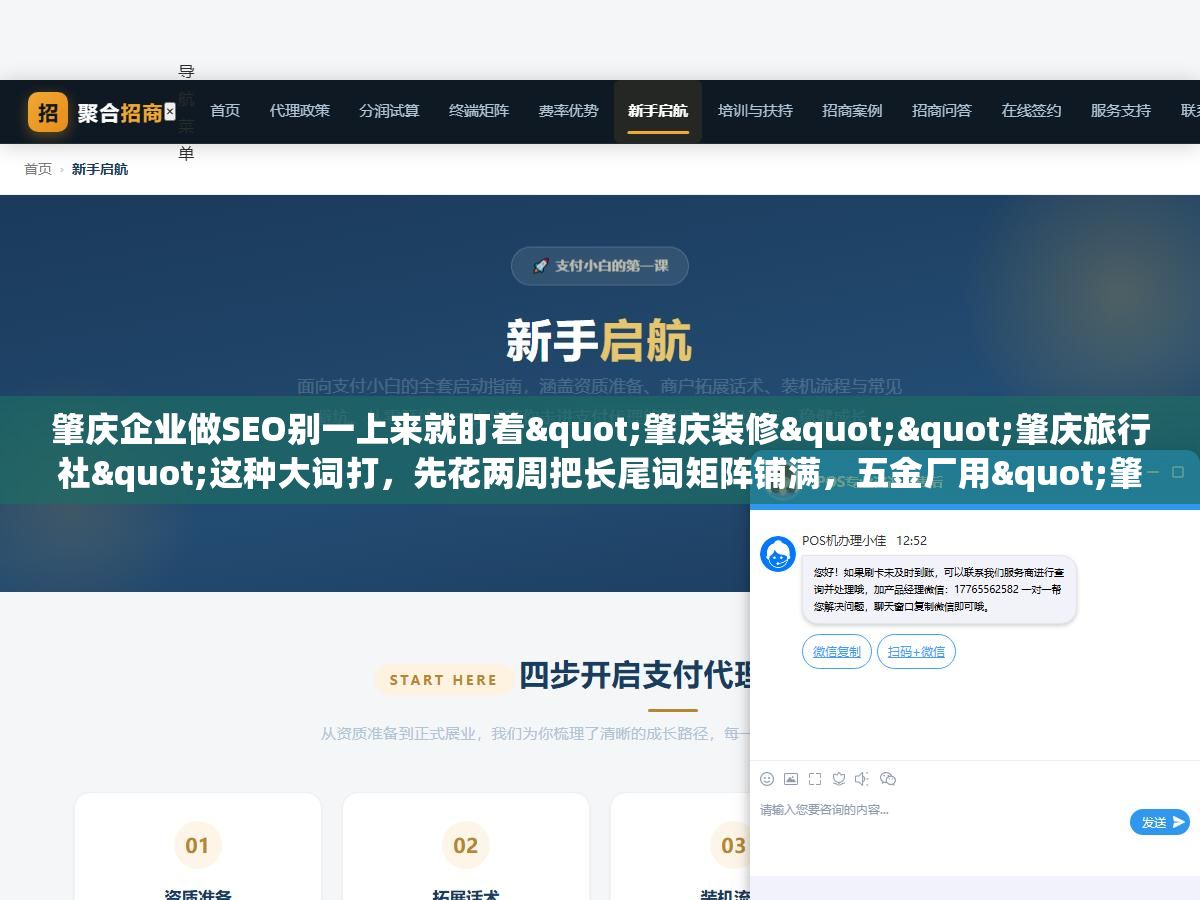The height and width of the screenshot is (900, 1200).
Task: Click the send image icon in chat
Action: pos(791,779)
